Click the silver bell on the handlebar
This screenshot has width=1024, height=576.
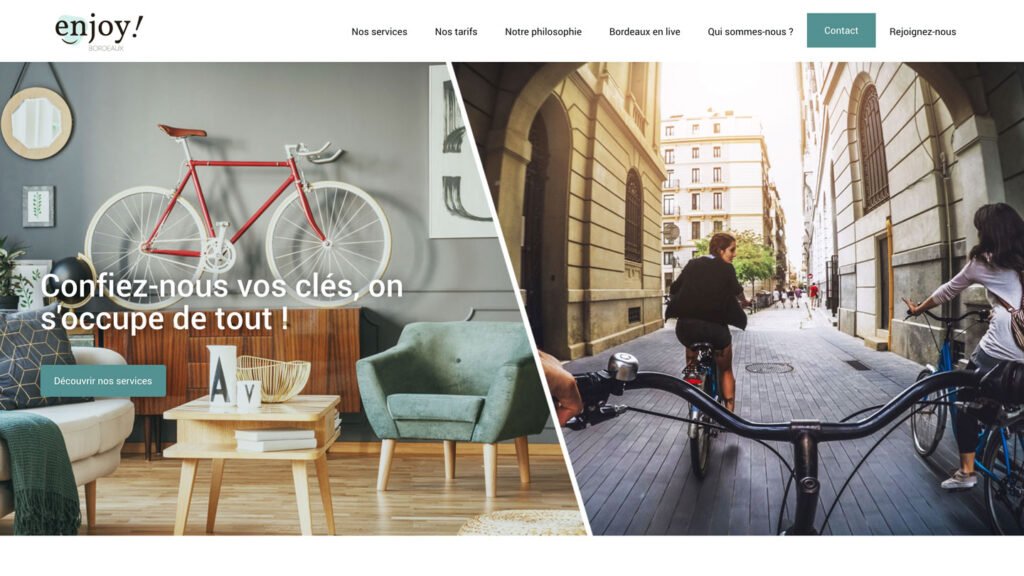coord(623,367)
